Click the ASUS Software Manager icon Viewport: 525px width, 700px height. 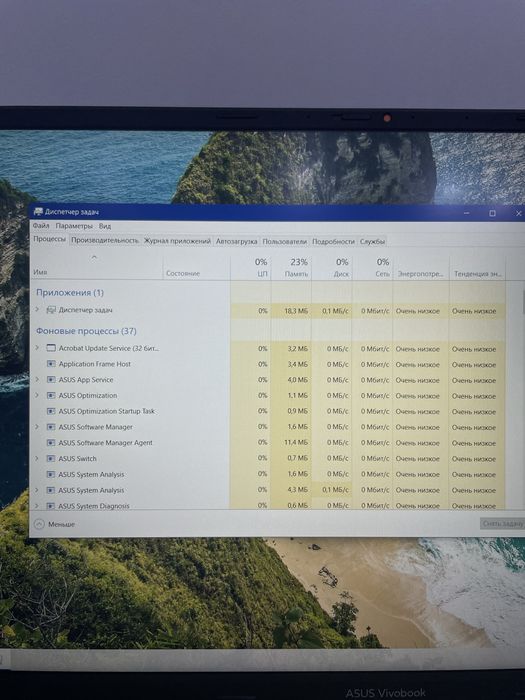point(51,427)
